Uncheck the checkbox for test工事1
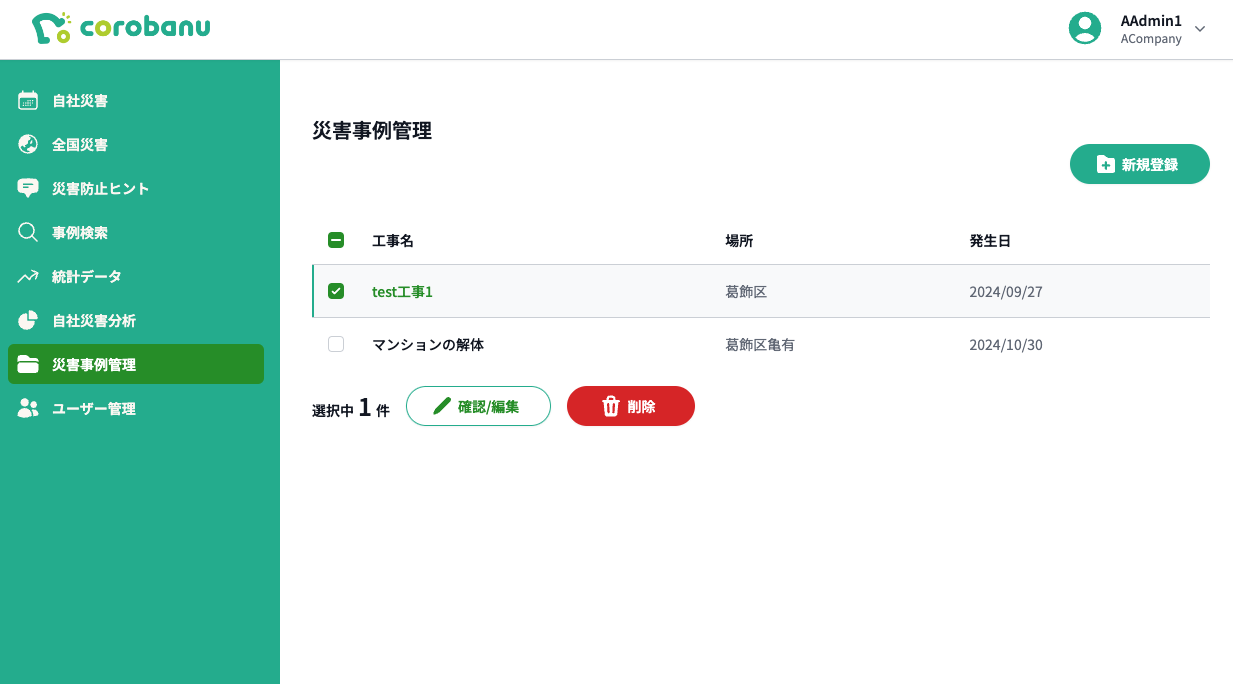 [336, 291]
